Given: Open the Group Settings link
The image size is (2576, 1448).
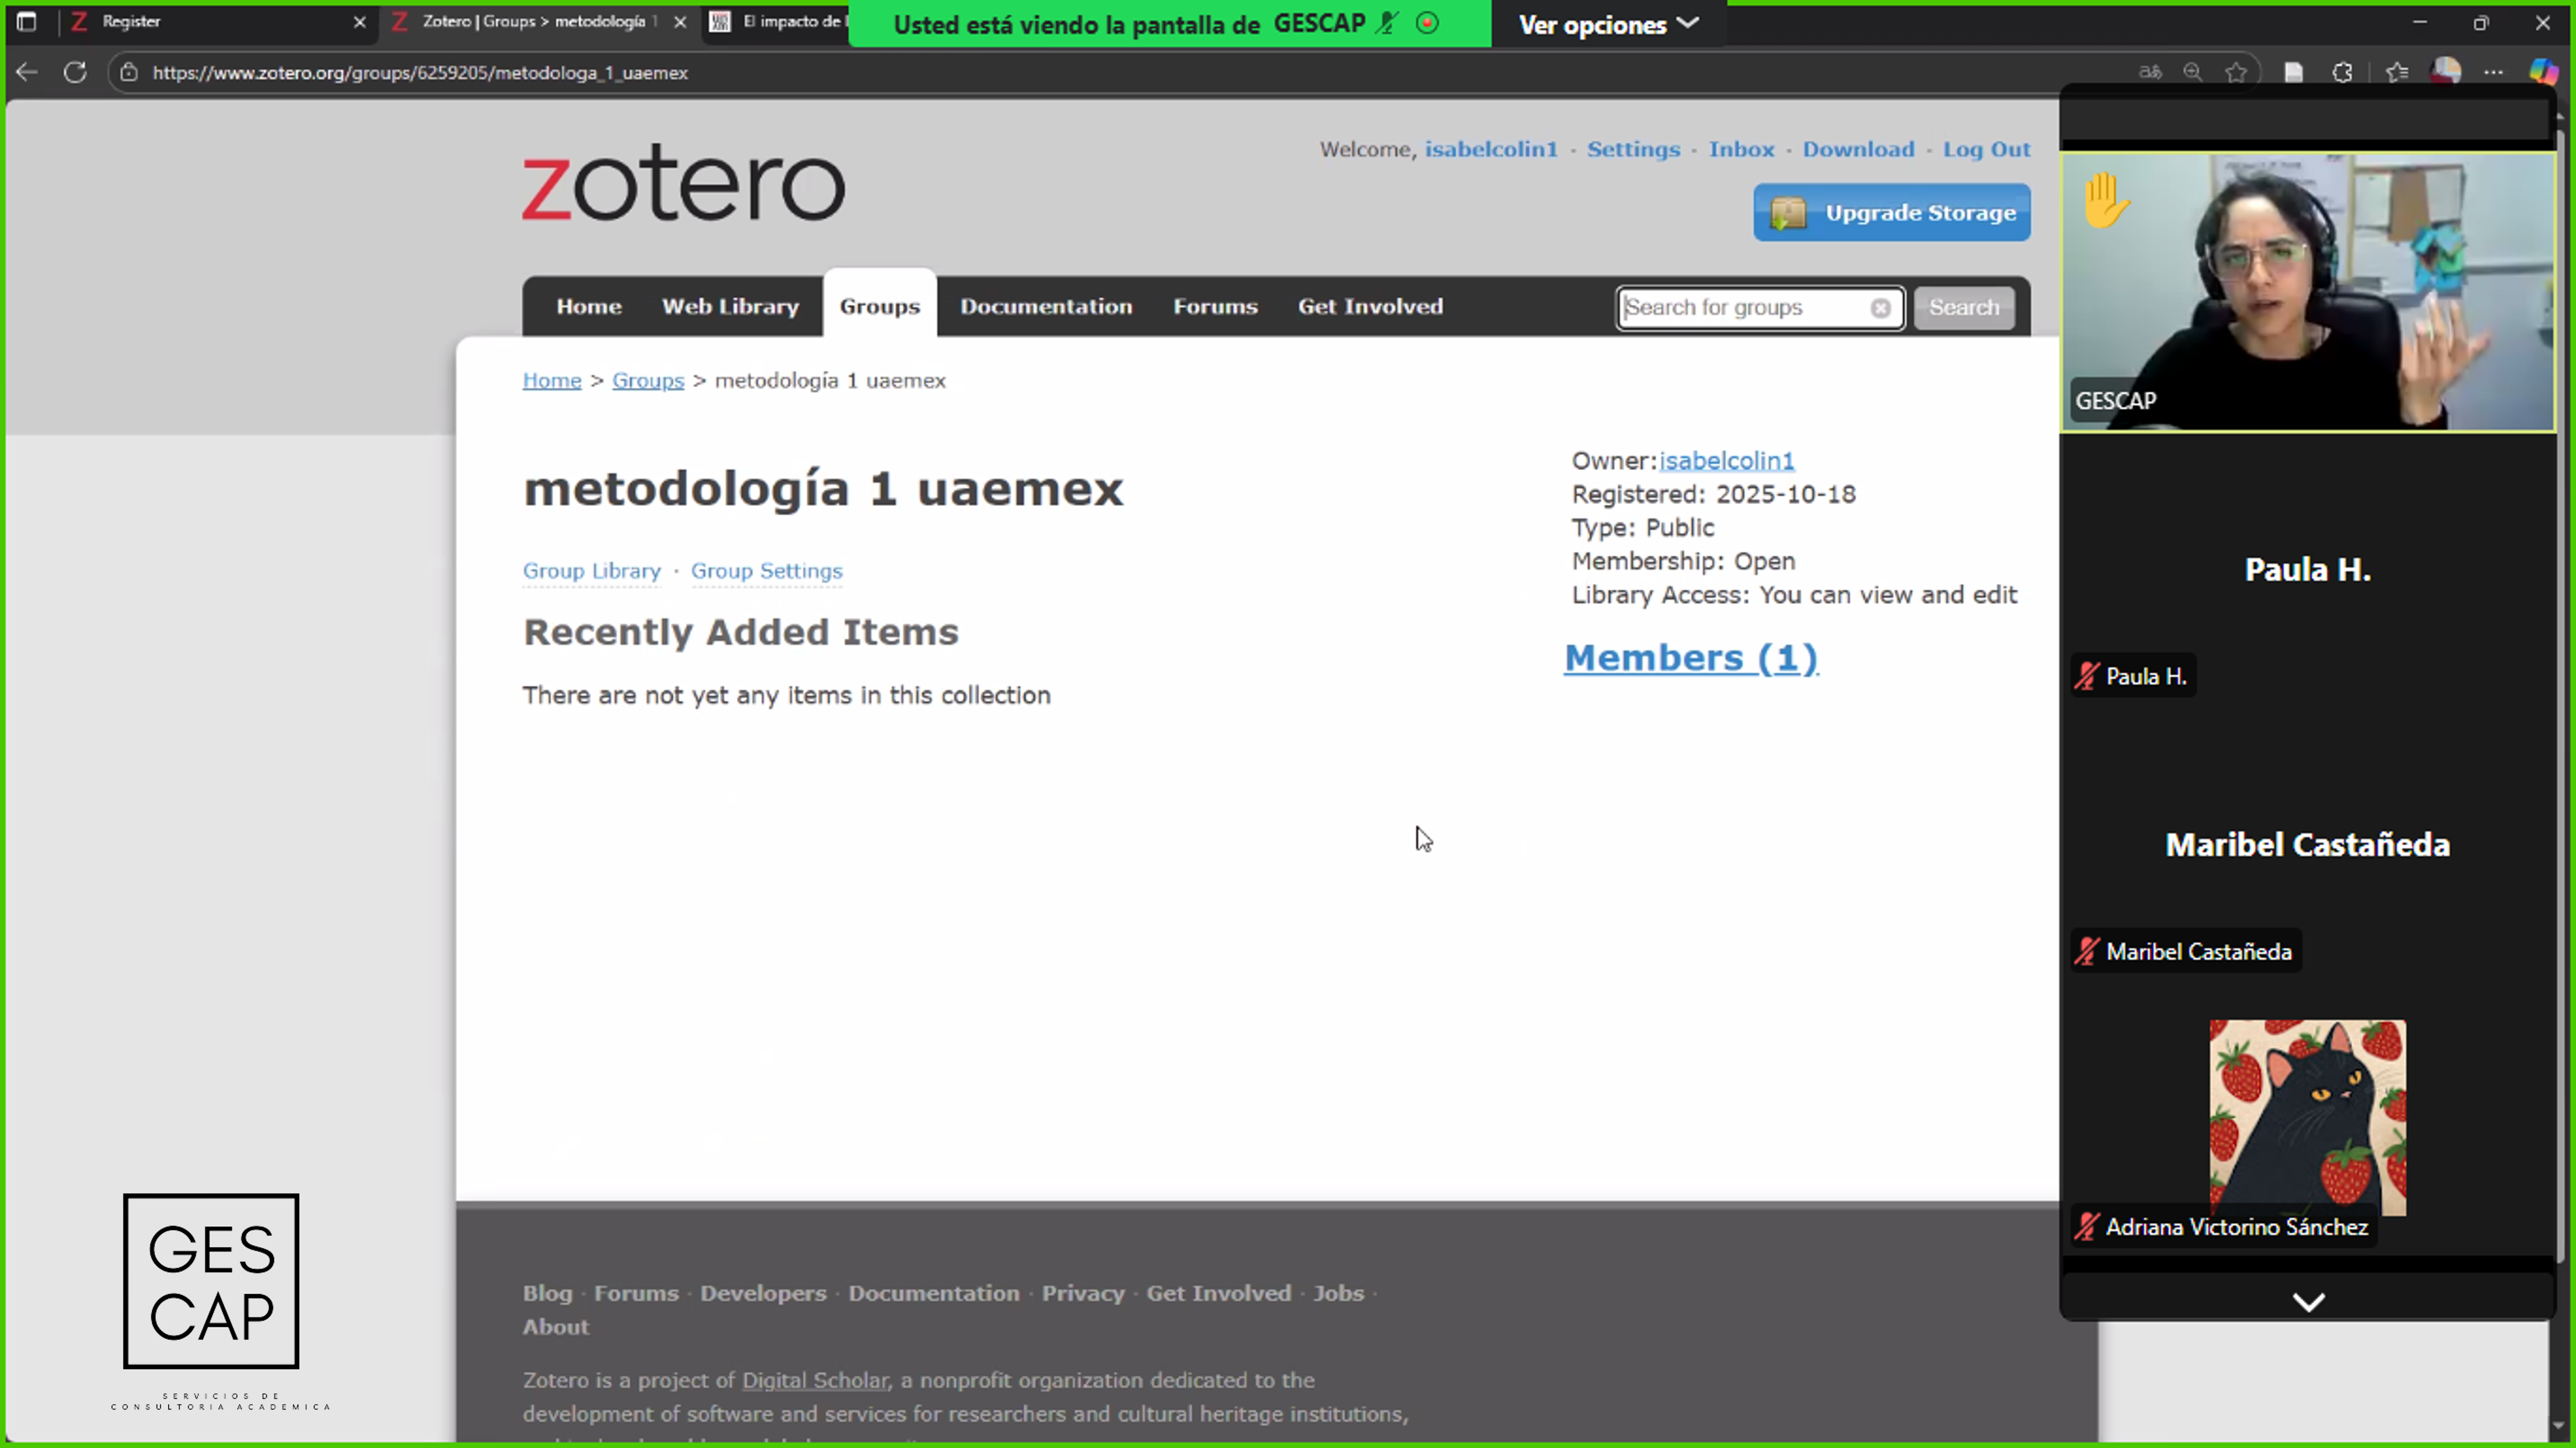Looking at the screenshot, I should tap(766, 571).
